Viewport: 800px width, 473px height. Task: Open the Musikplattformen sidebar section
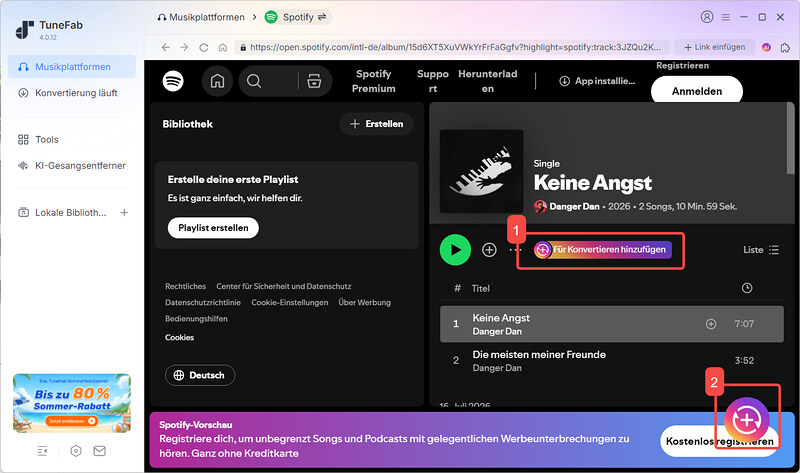72,67
